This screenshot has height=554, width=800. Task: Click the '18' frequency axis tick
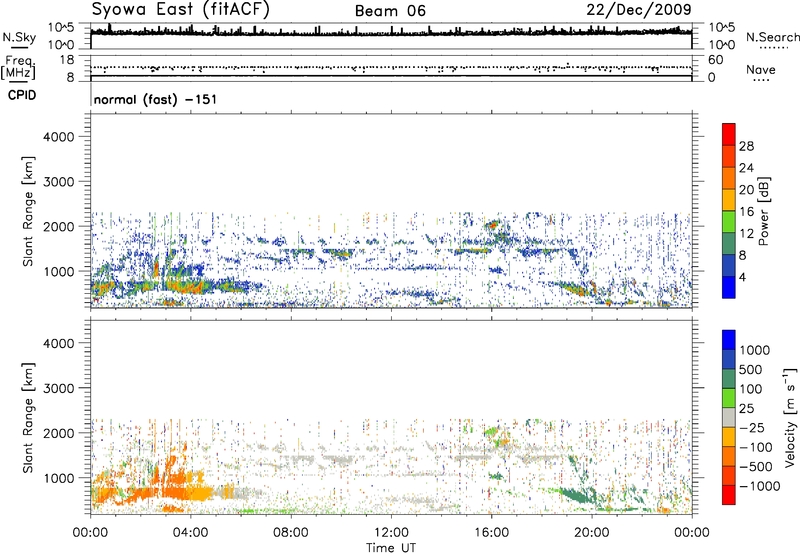click(66, 60)
